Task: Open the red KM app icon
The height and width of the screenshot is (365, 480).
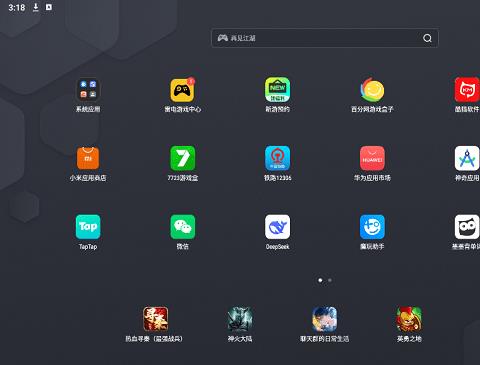Action: point(467,90)
